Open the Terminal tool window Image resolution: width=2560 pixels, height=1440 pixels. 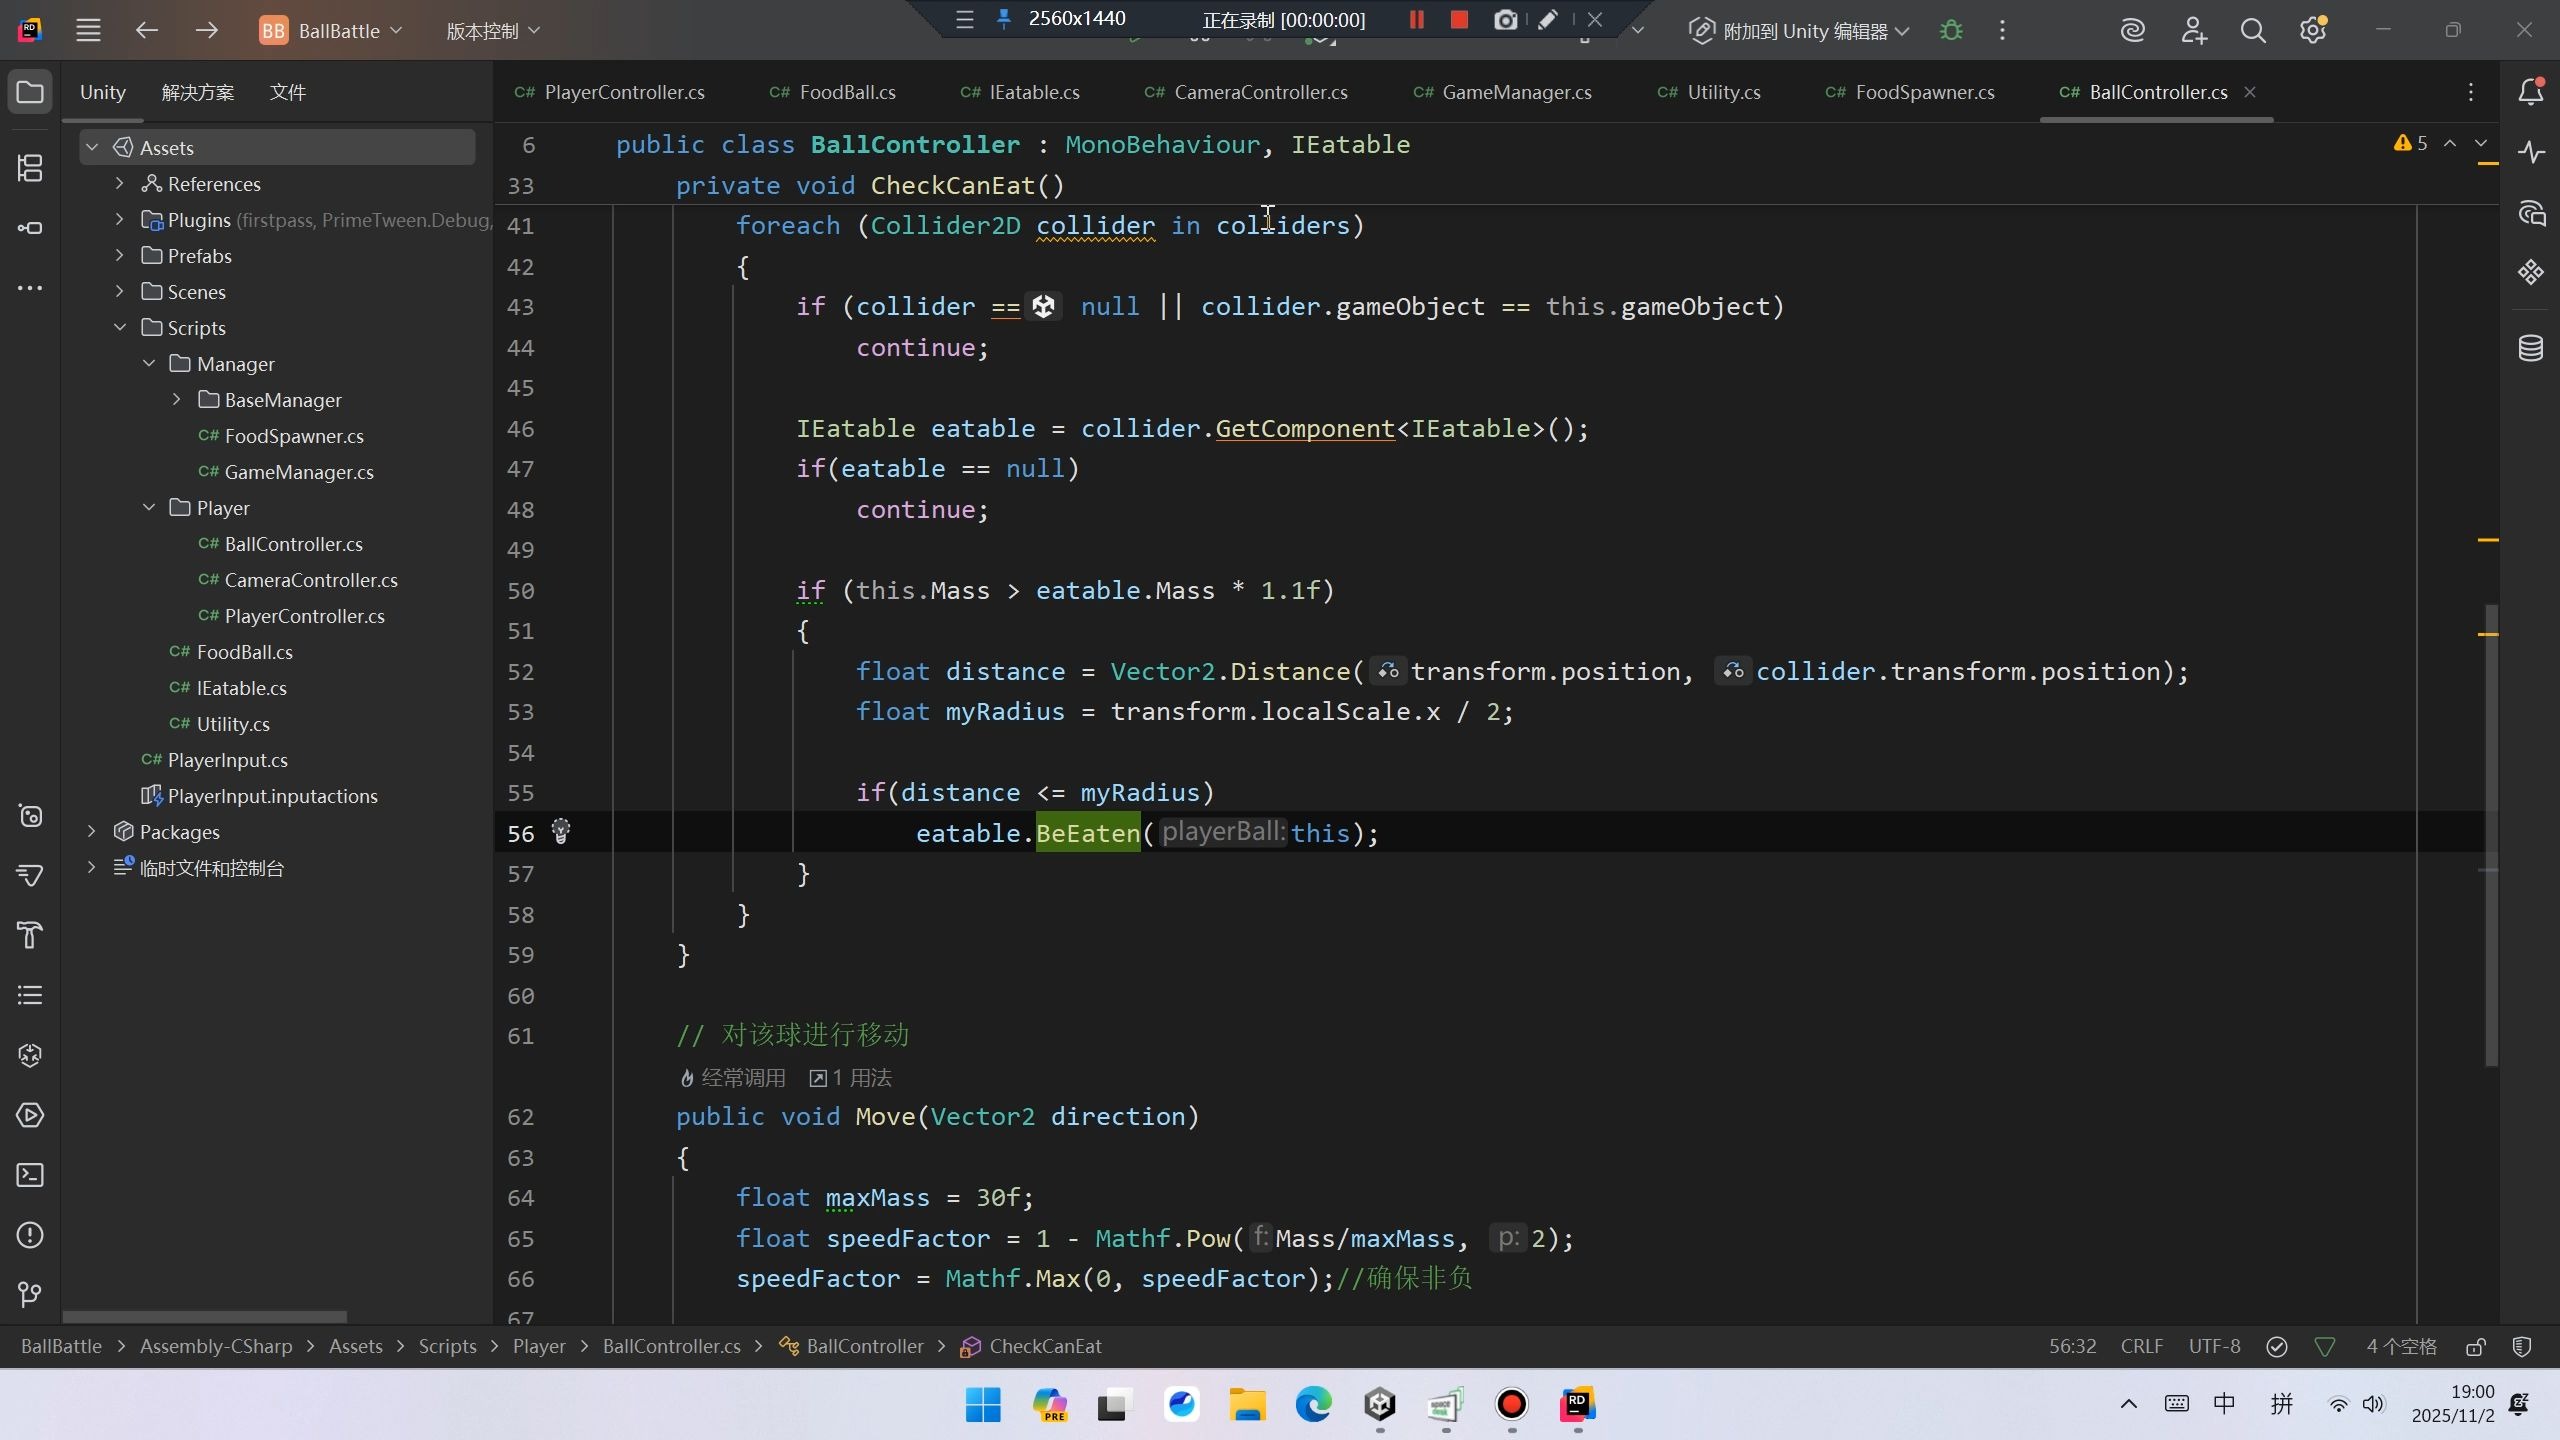(x=30, y=1175)
